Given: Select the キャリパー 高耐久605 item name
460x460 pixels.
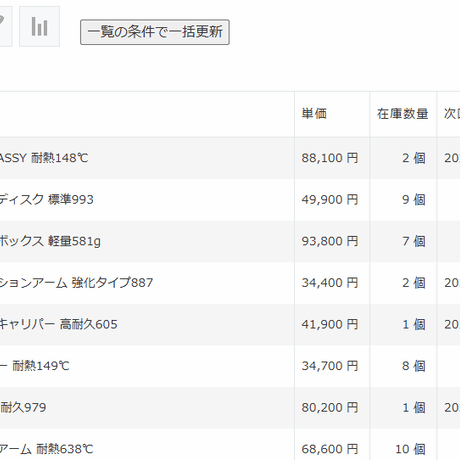Looking at the screenshot, I should pos(58,324).
